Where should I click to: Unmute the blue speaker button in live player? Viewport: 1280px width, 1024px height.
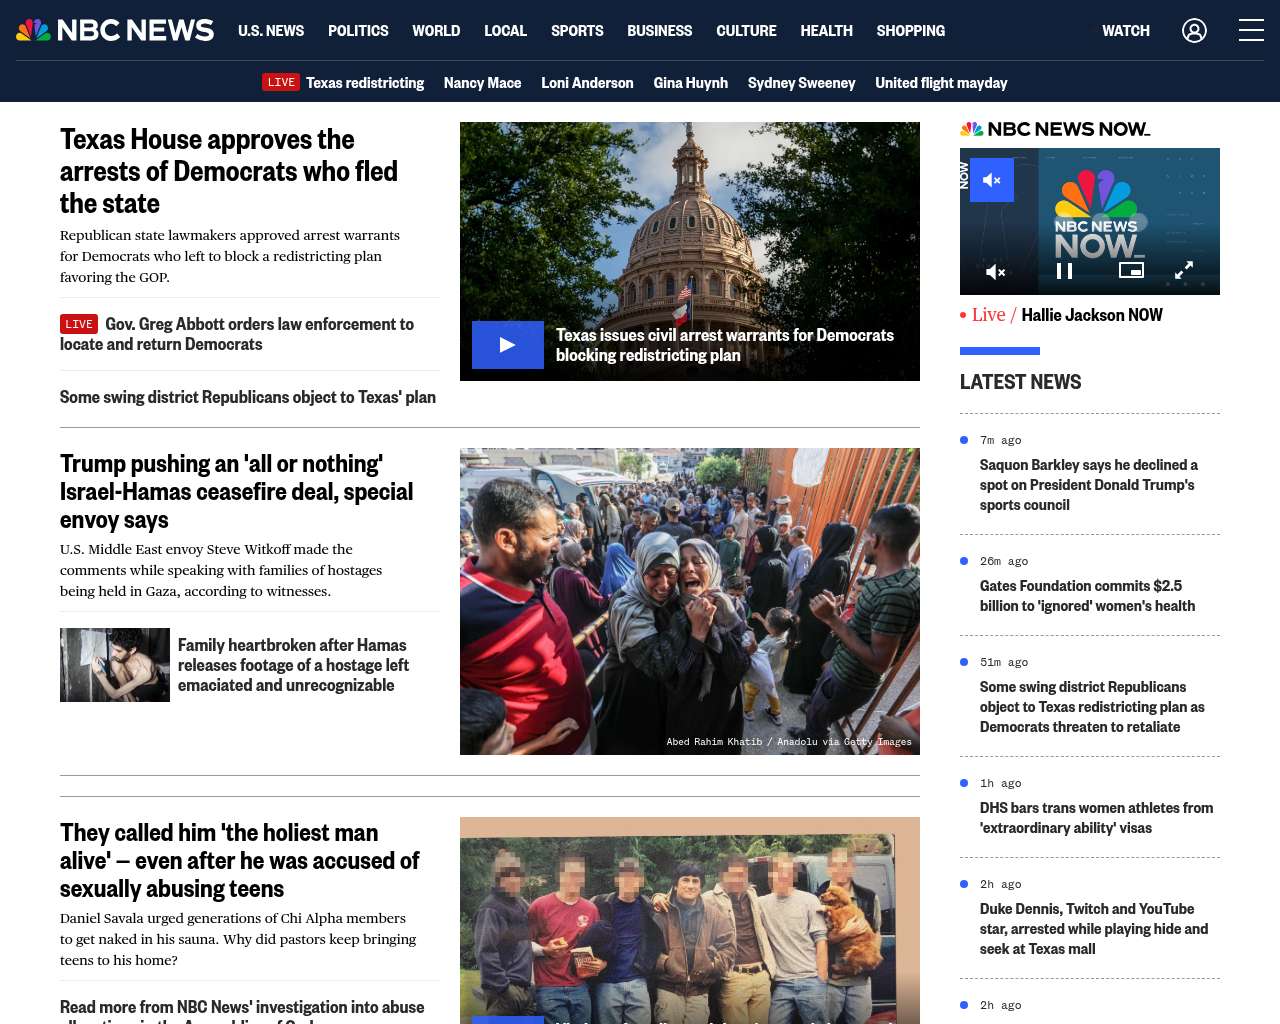click(x=992, y=180)
